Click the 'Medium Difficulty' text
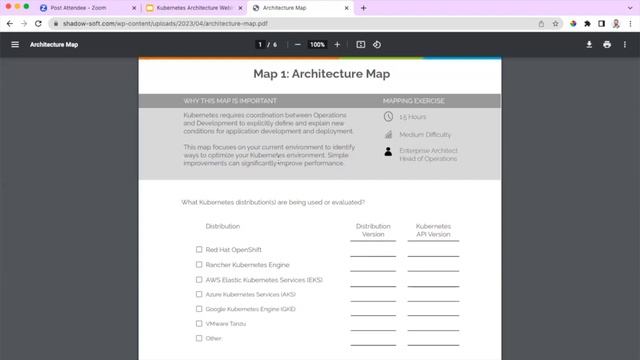The height and width of the screenshot is (360, 640). pyautogui.click(x=425, y=134)
